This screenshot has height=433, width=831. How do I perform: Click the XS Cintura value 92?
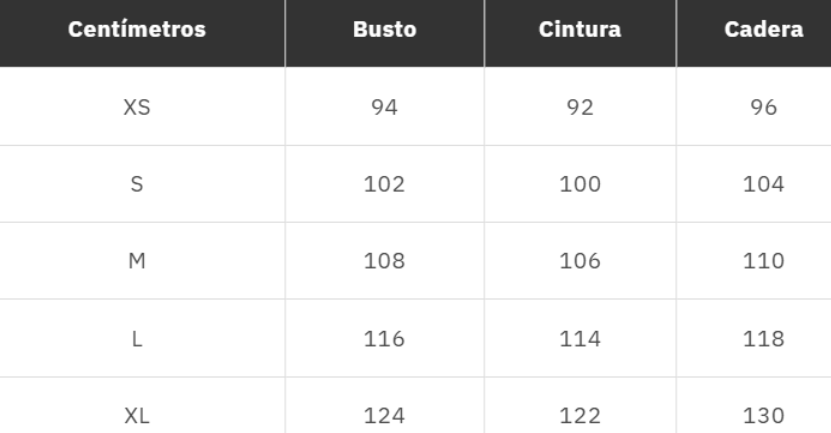click(580, 107)
